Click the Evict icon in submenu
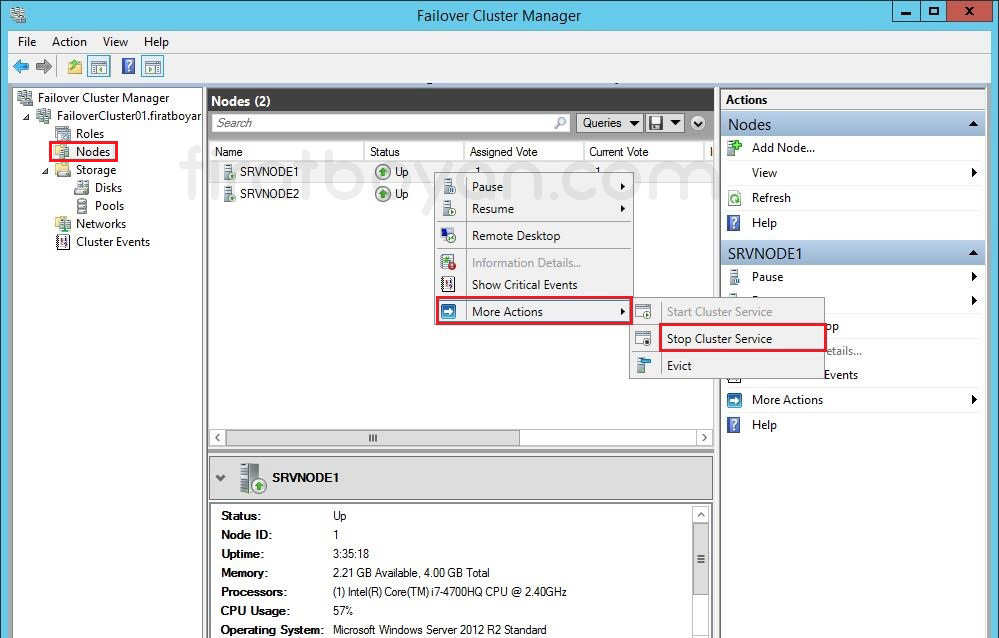 tap(643, 365)
